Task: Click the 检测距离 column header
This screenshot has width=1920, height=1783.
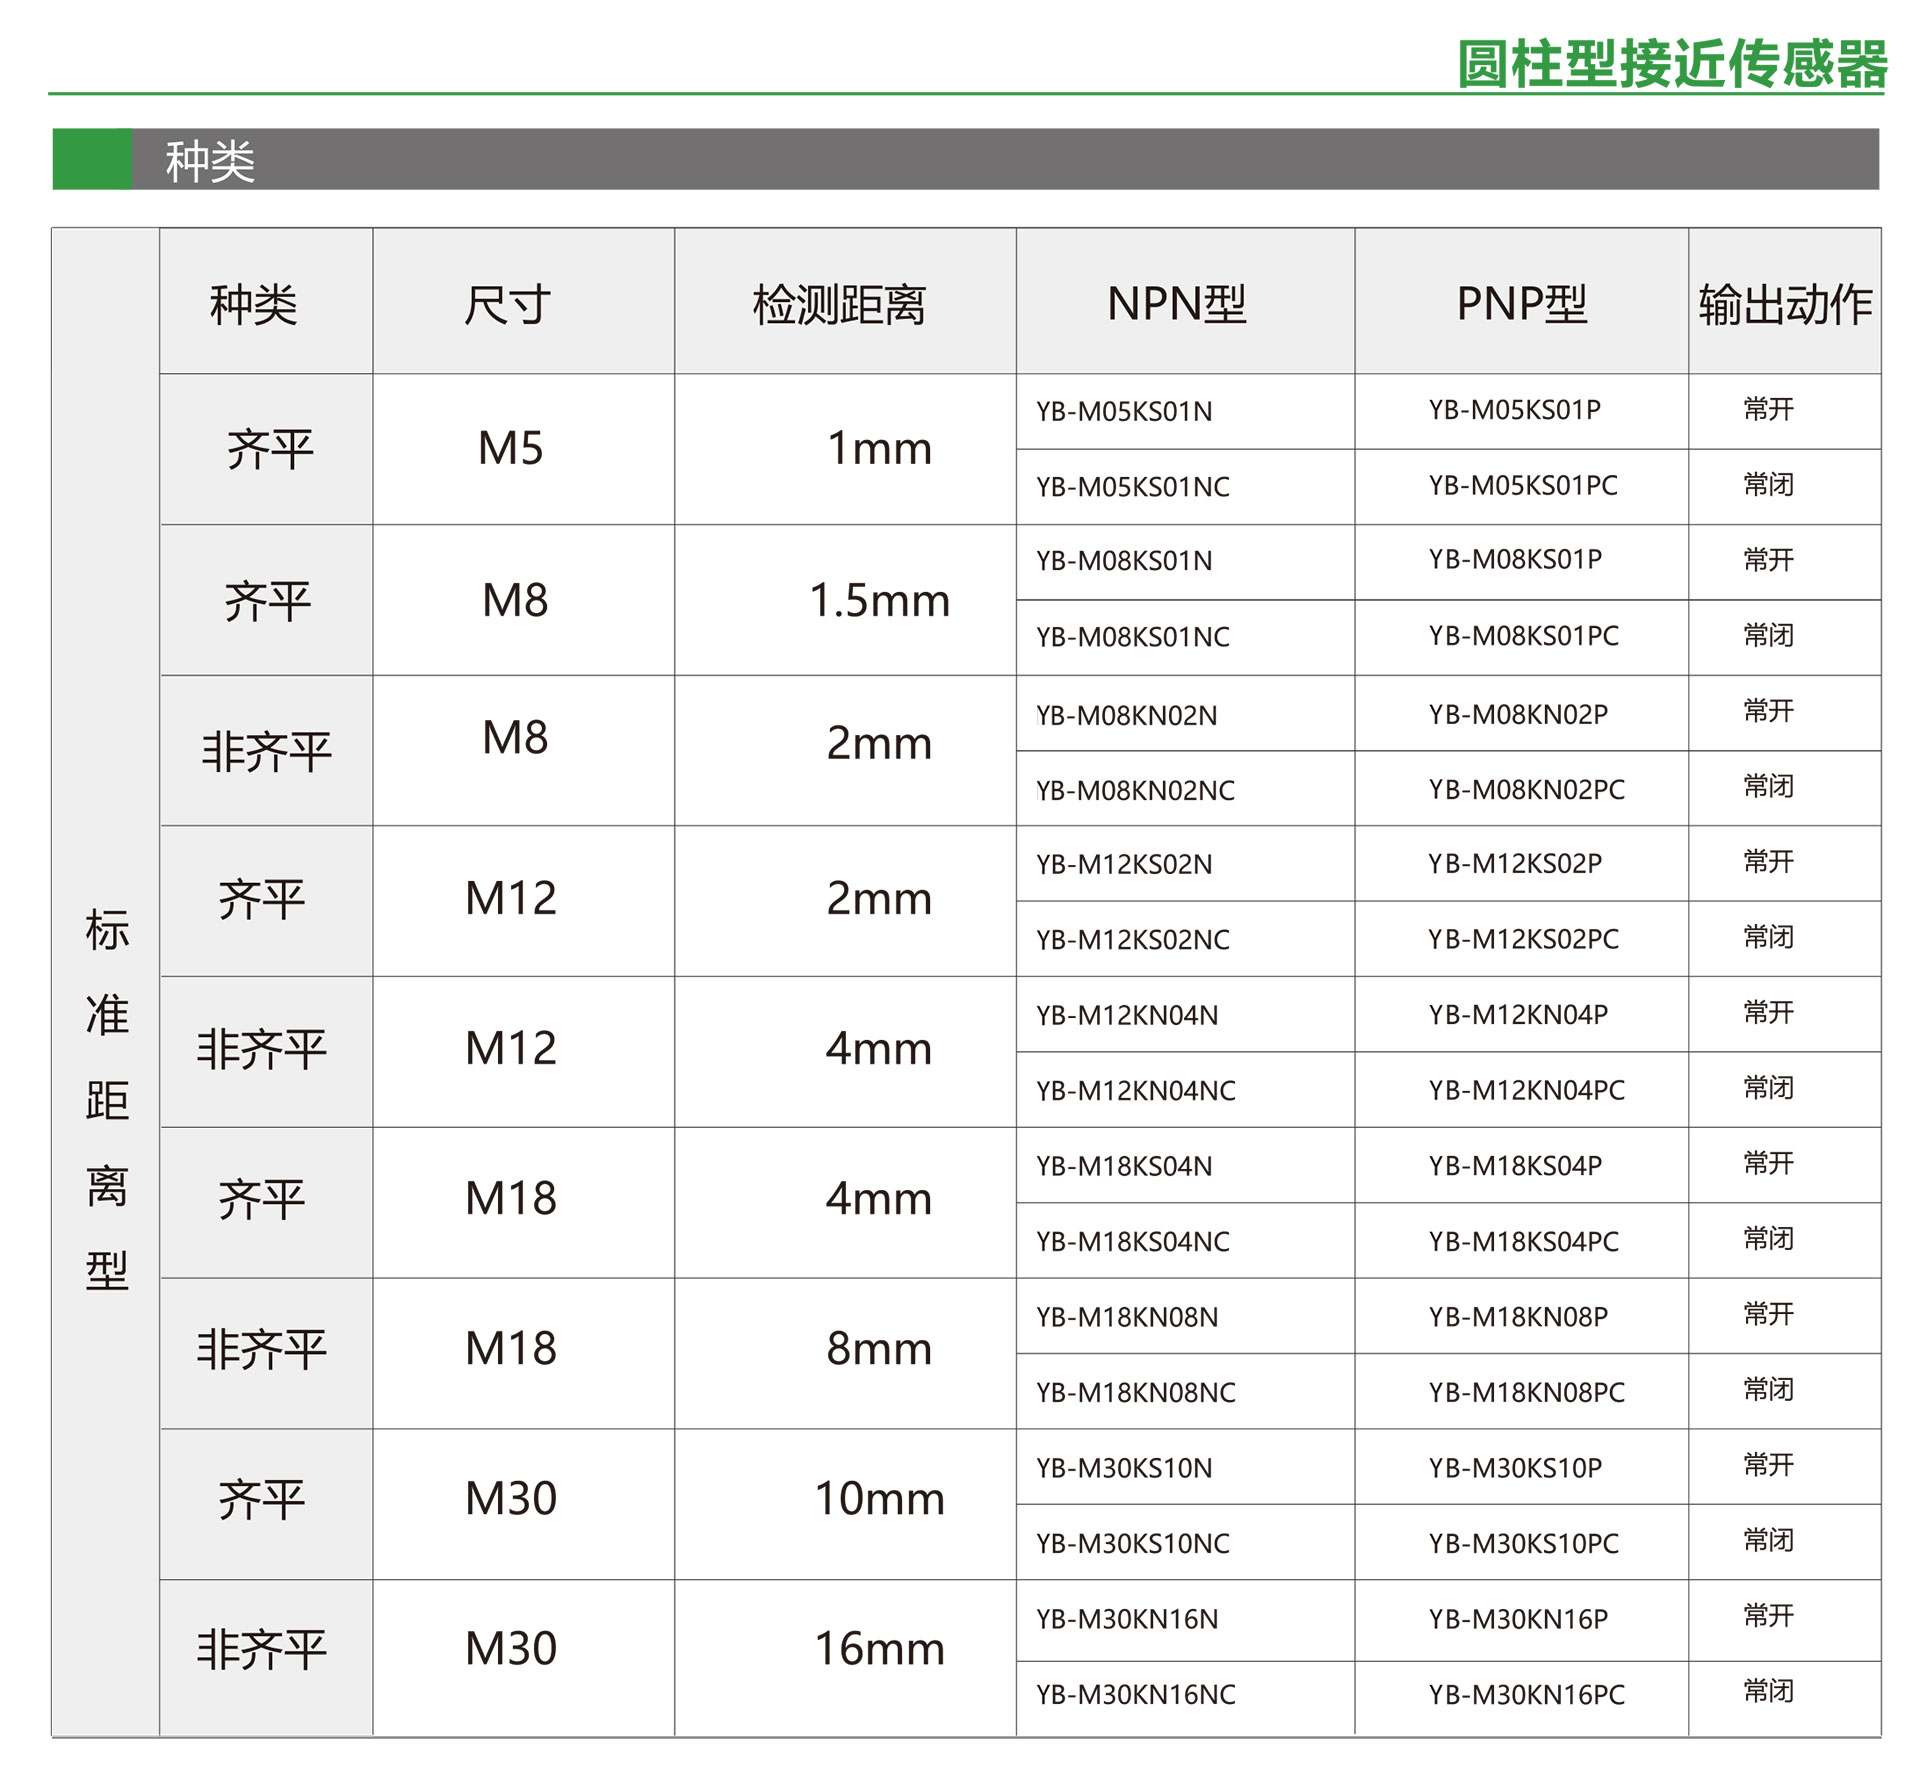Action: pos(840,304)
